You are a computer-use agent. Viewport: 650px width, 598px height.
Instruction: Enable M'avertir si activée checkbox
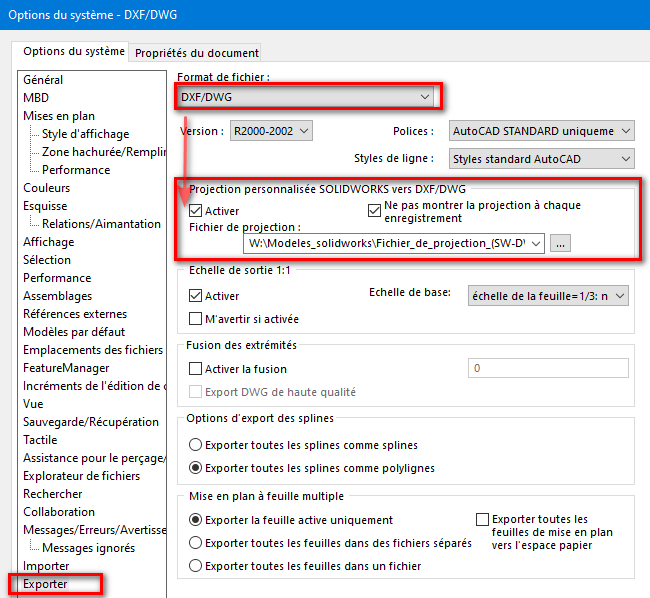click(x=196, y=319)
